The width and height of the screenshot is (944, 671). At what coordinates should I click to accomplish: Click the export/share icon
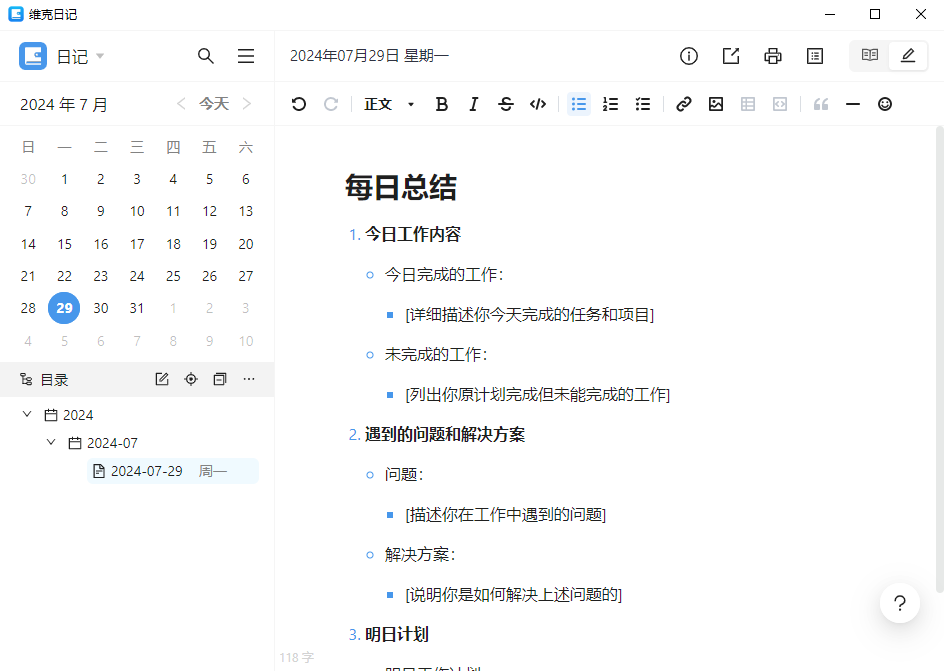point(731,56)
